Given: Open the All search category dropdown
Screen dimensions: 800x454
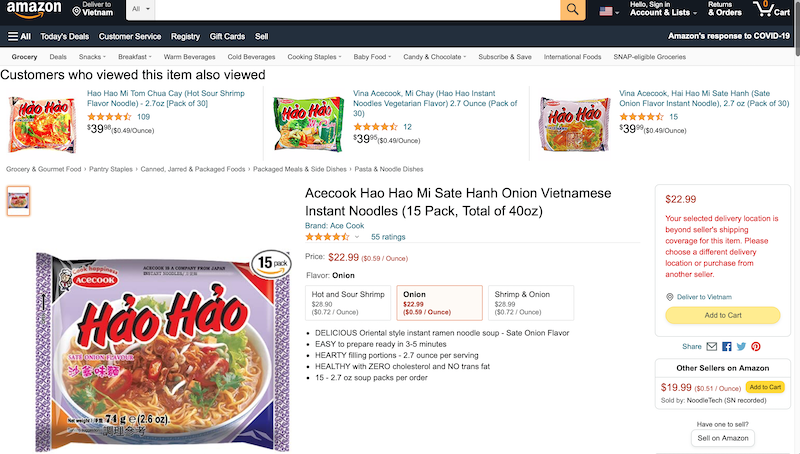Looking at the screenshot, I should point(142,10).
